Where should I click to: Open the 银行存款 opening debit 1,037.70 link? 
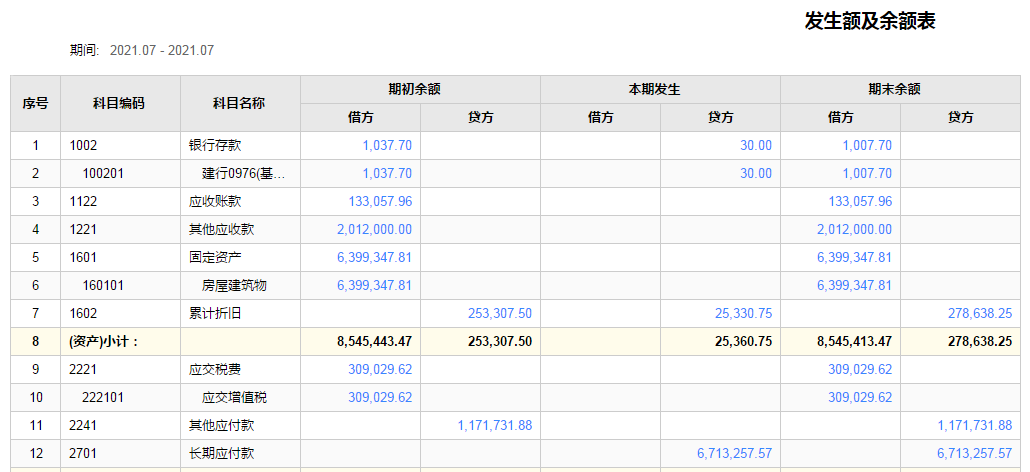(387, 146)
